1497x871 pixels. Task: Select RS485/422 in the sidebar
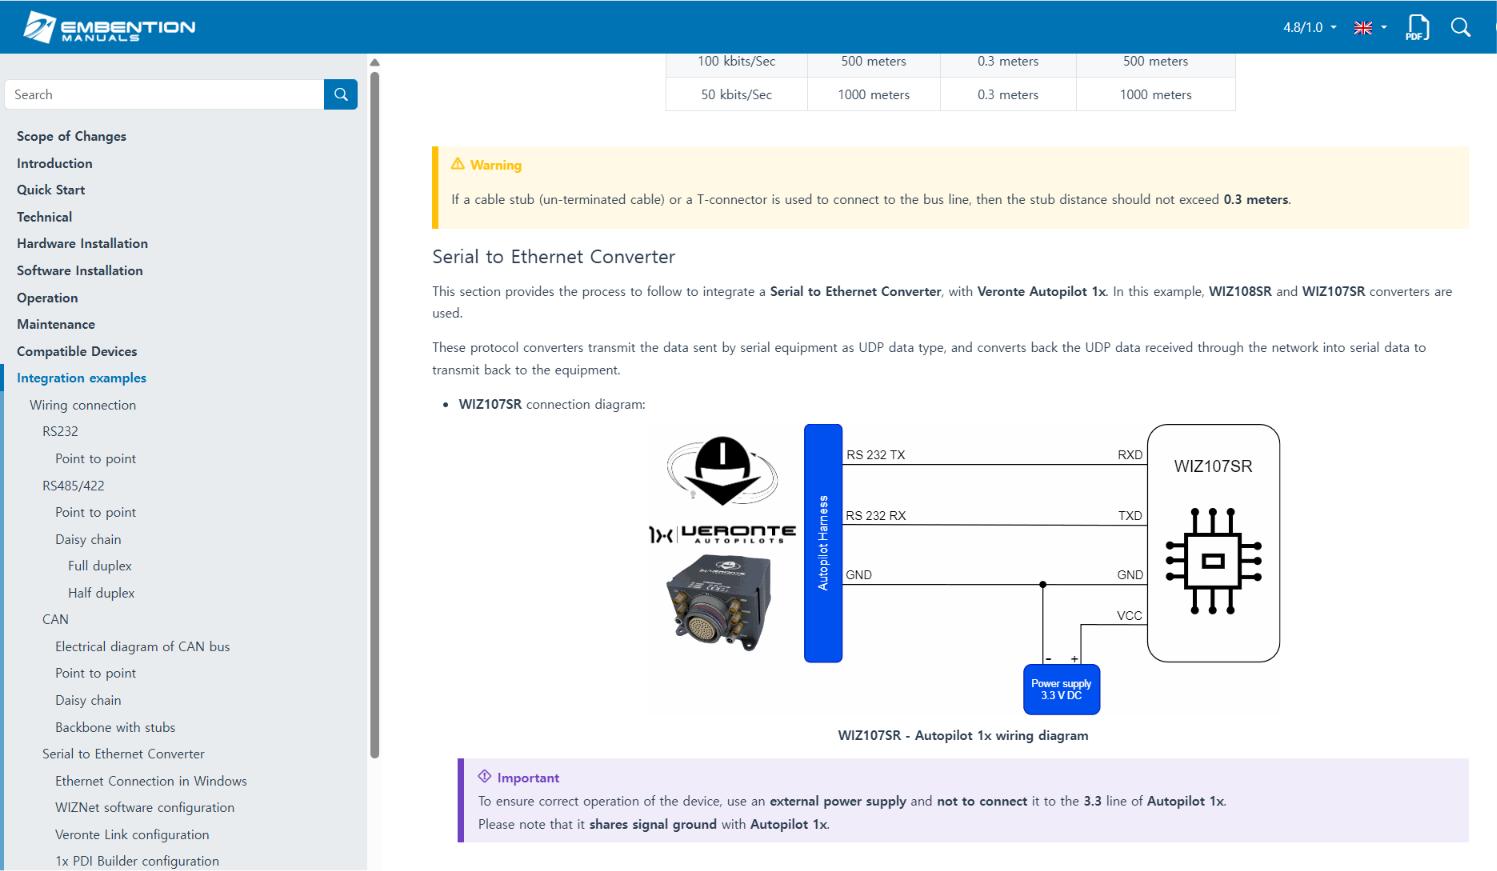pos(73,486)
